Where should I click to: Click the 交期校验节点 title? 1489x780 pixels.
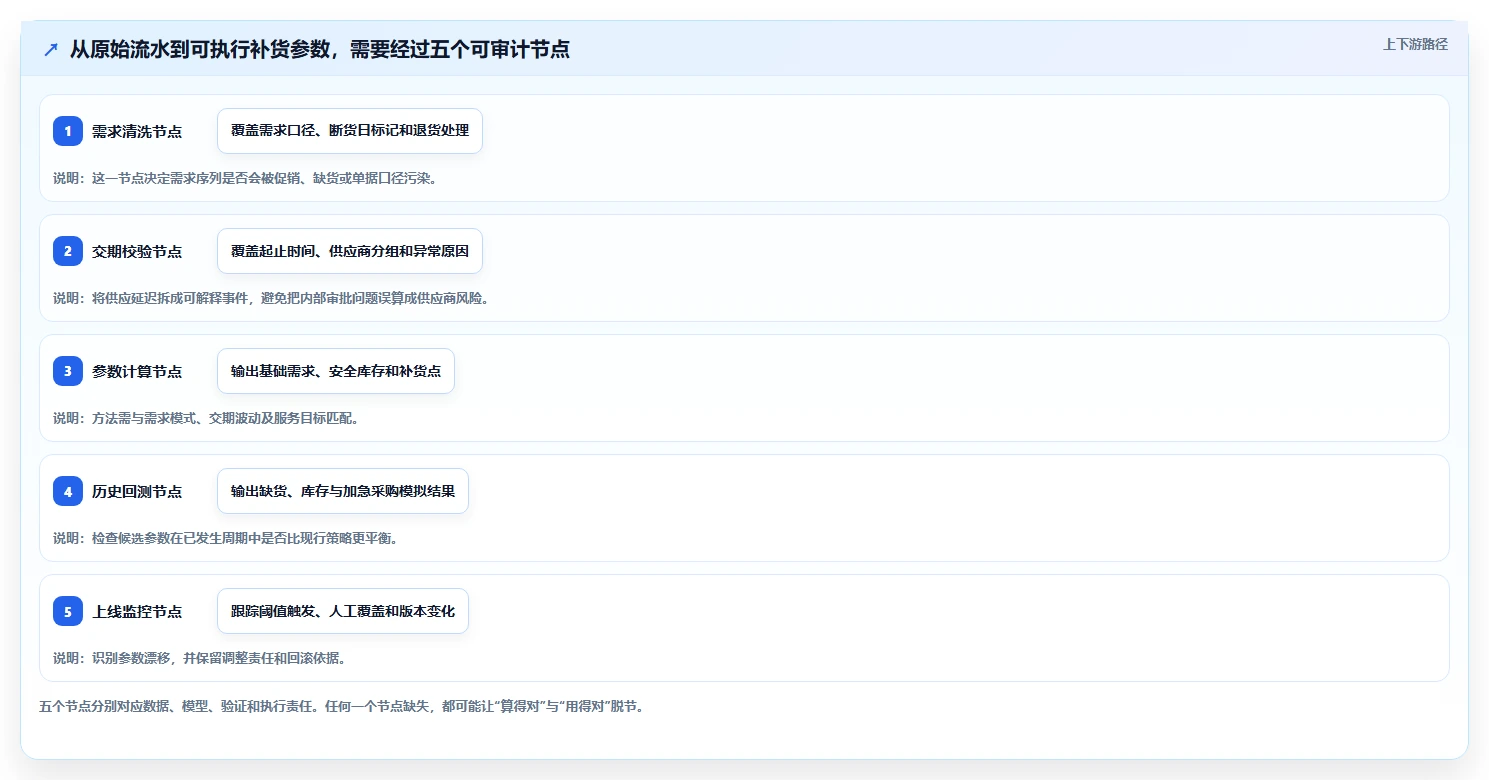pos(137,251)
